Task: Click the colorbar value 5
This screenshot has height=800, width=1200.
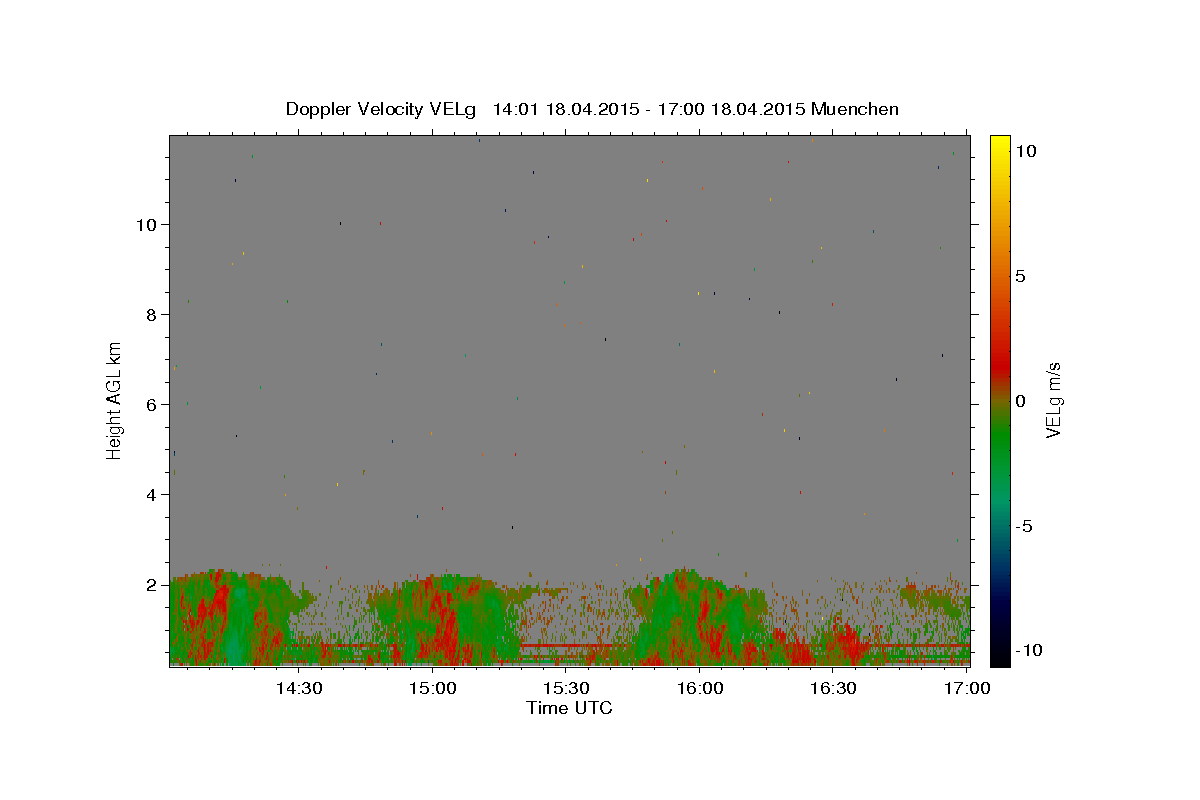Action: [1020, 276]
